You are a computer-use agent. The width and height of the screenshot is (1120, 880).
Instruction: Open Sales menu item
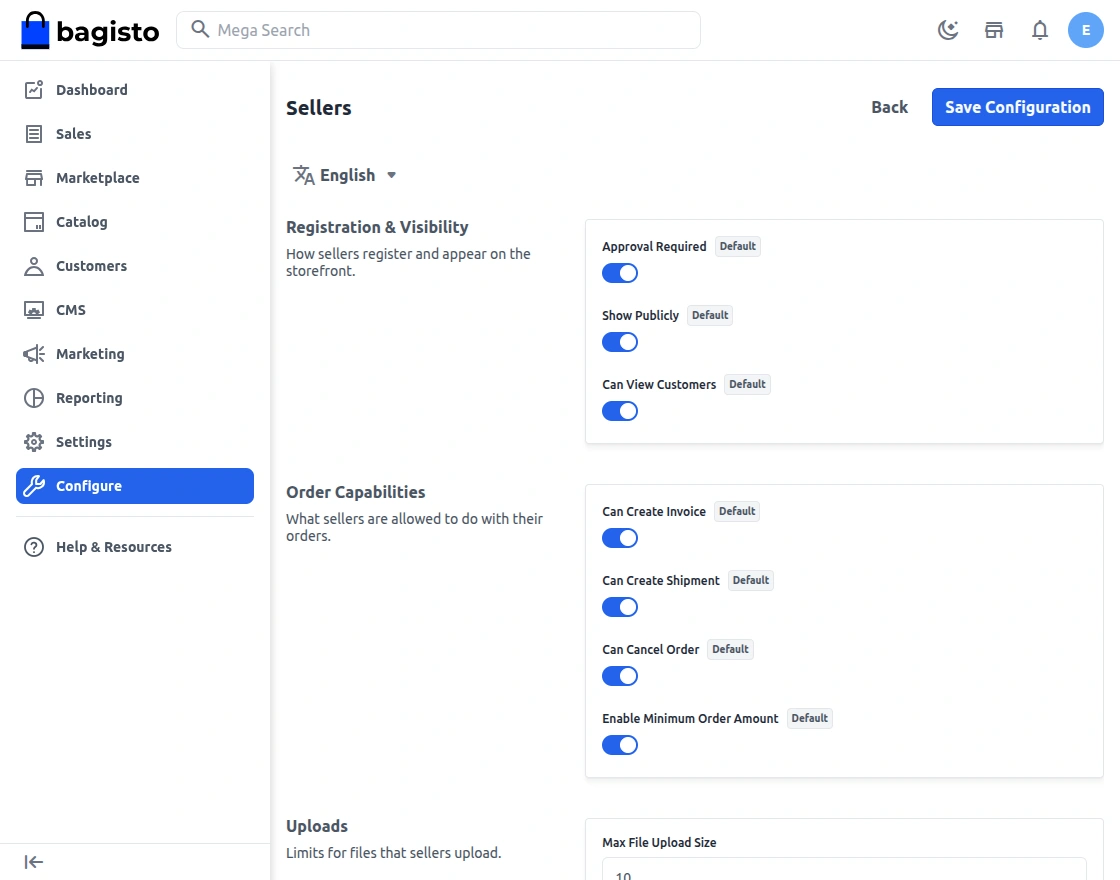point(135,134)
